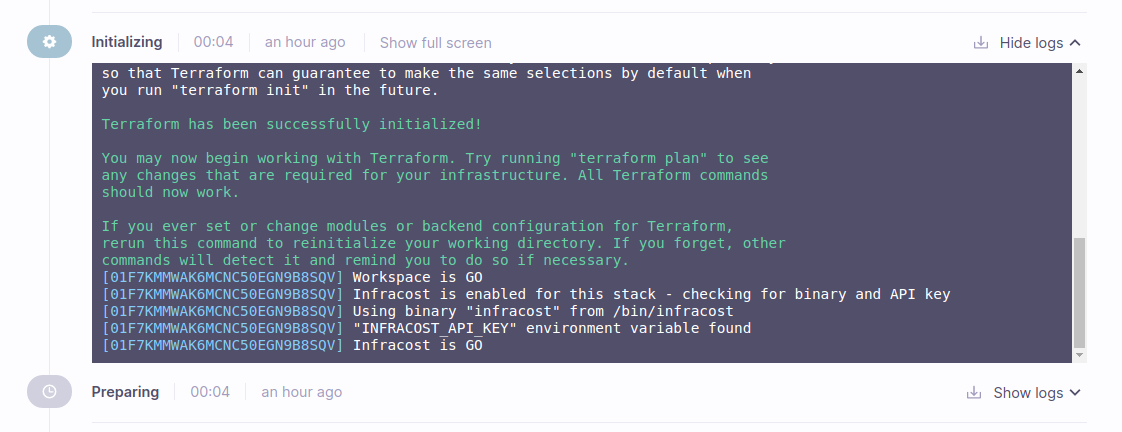Click the Preparing stage clock icon
This screenshot has width=1122, height=432.
[49, 392]
